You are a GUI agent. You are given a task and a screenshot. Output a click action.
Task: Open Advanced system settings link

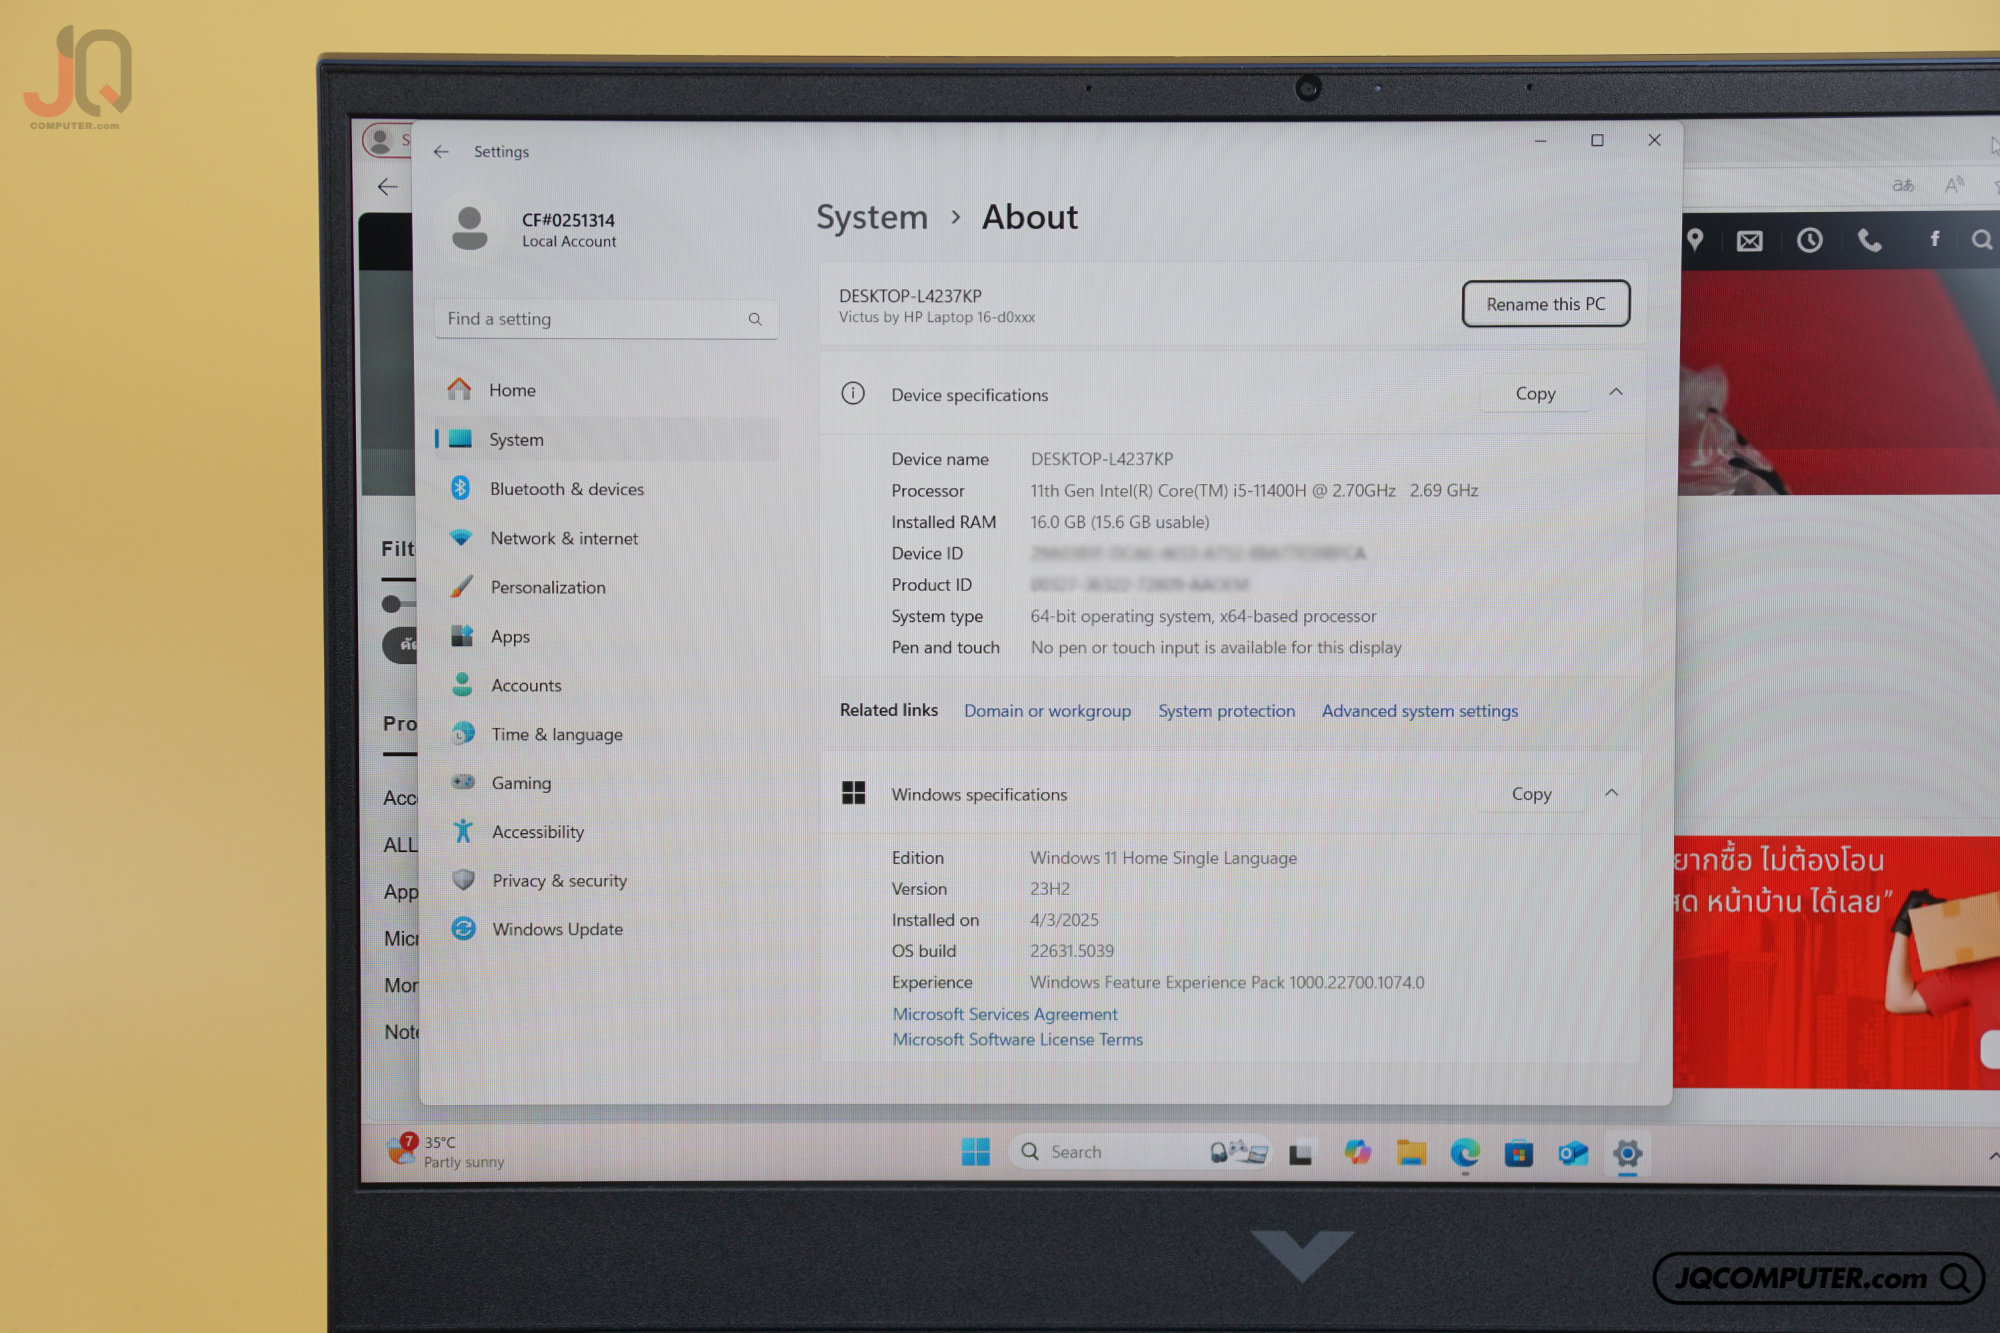tap(1420, 711)
